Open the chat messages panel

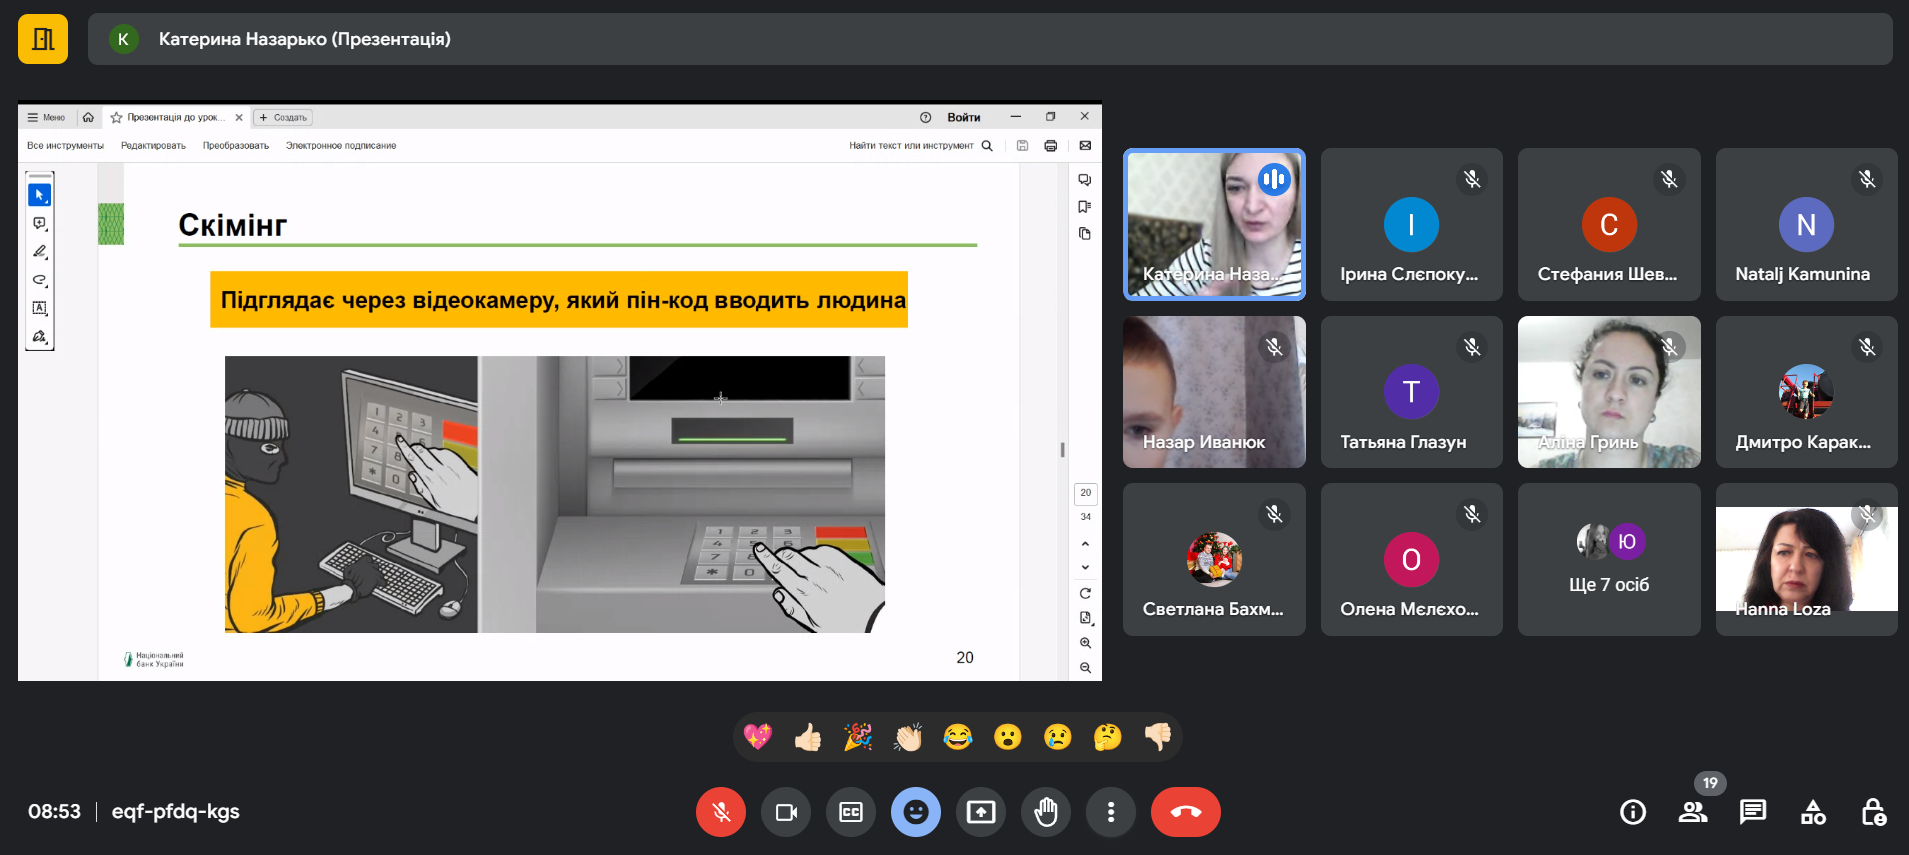1753,812
